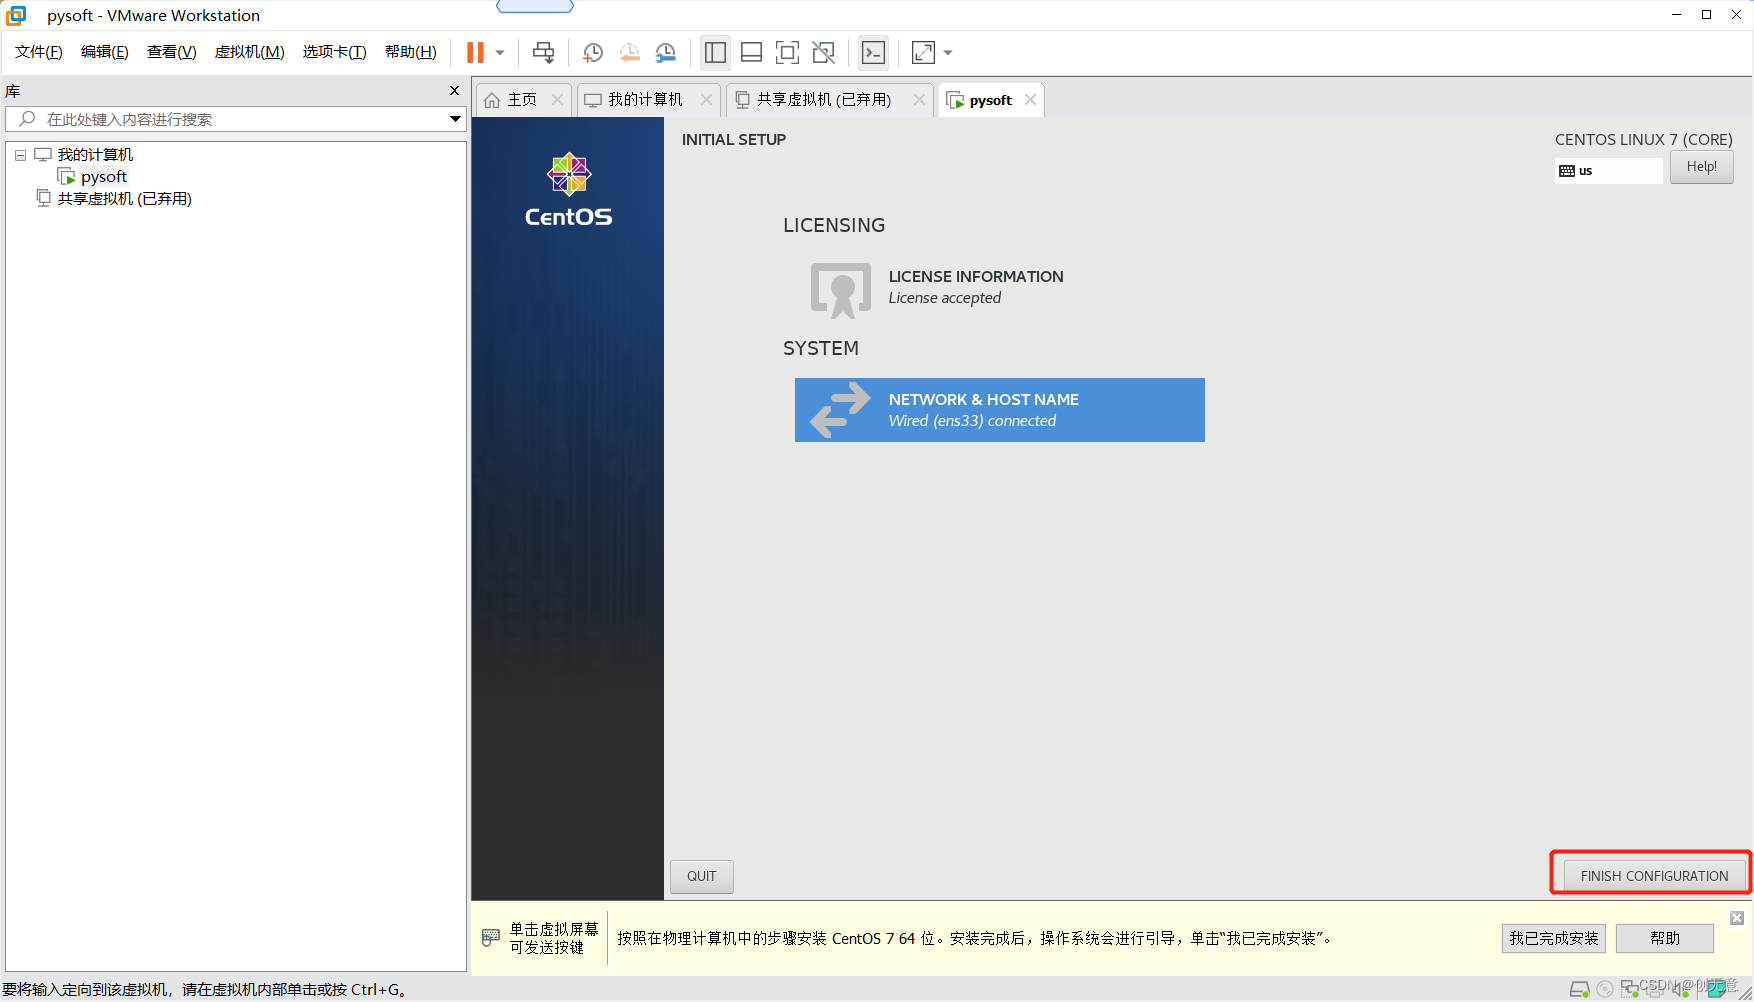Image resolution: width=1754 pixels, height=1002 pixels.
Task: Click the us keyboard layout indicator
Action: [1608, 171]
